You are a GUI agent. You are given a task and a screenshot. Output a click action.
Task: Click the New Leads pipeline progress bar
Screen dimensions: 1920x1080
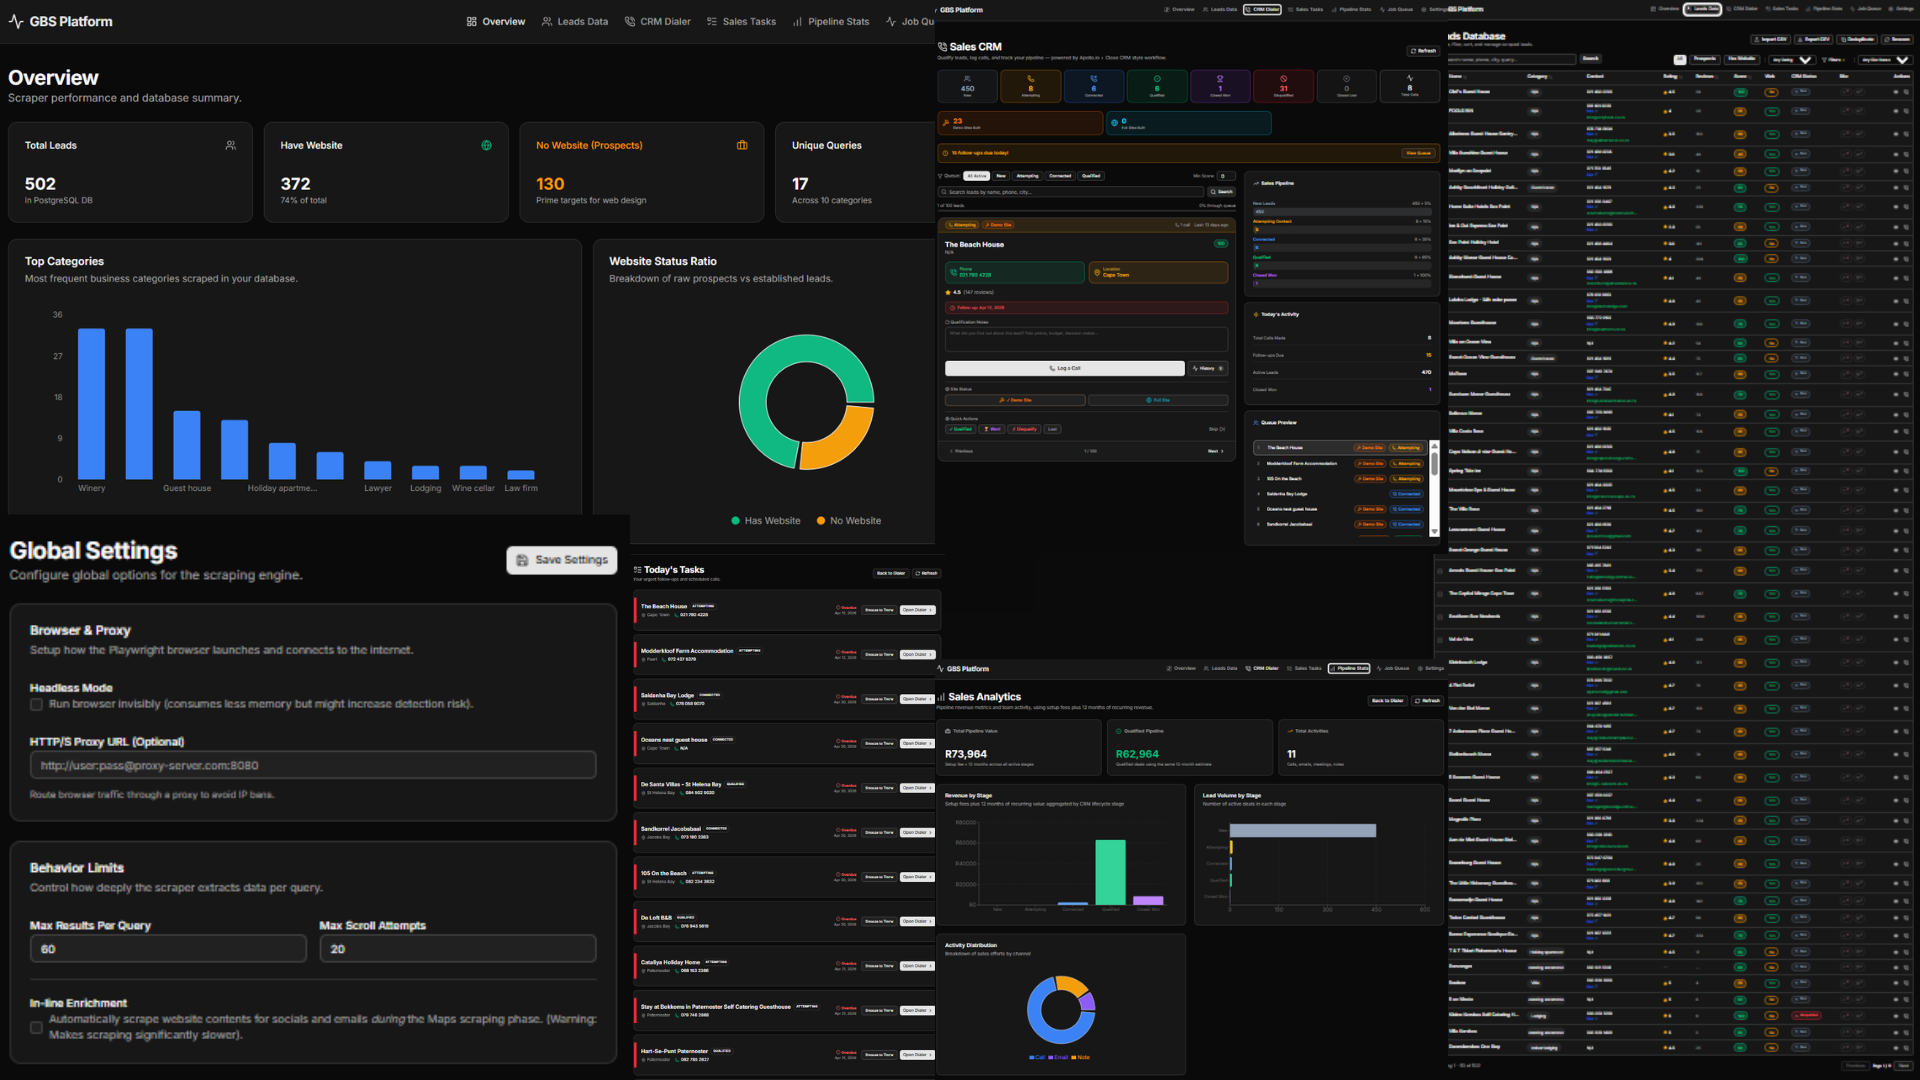[x=1341, y=211]
